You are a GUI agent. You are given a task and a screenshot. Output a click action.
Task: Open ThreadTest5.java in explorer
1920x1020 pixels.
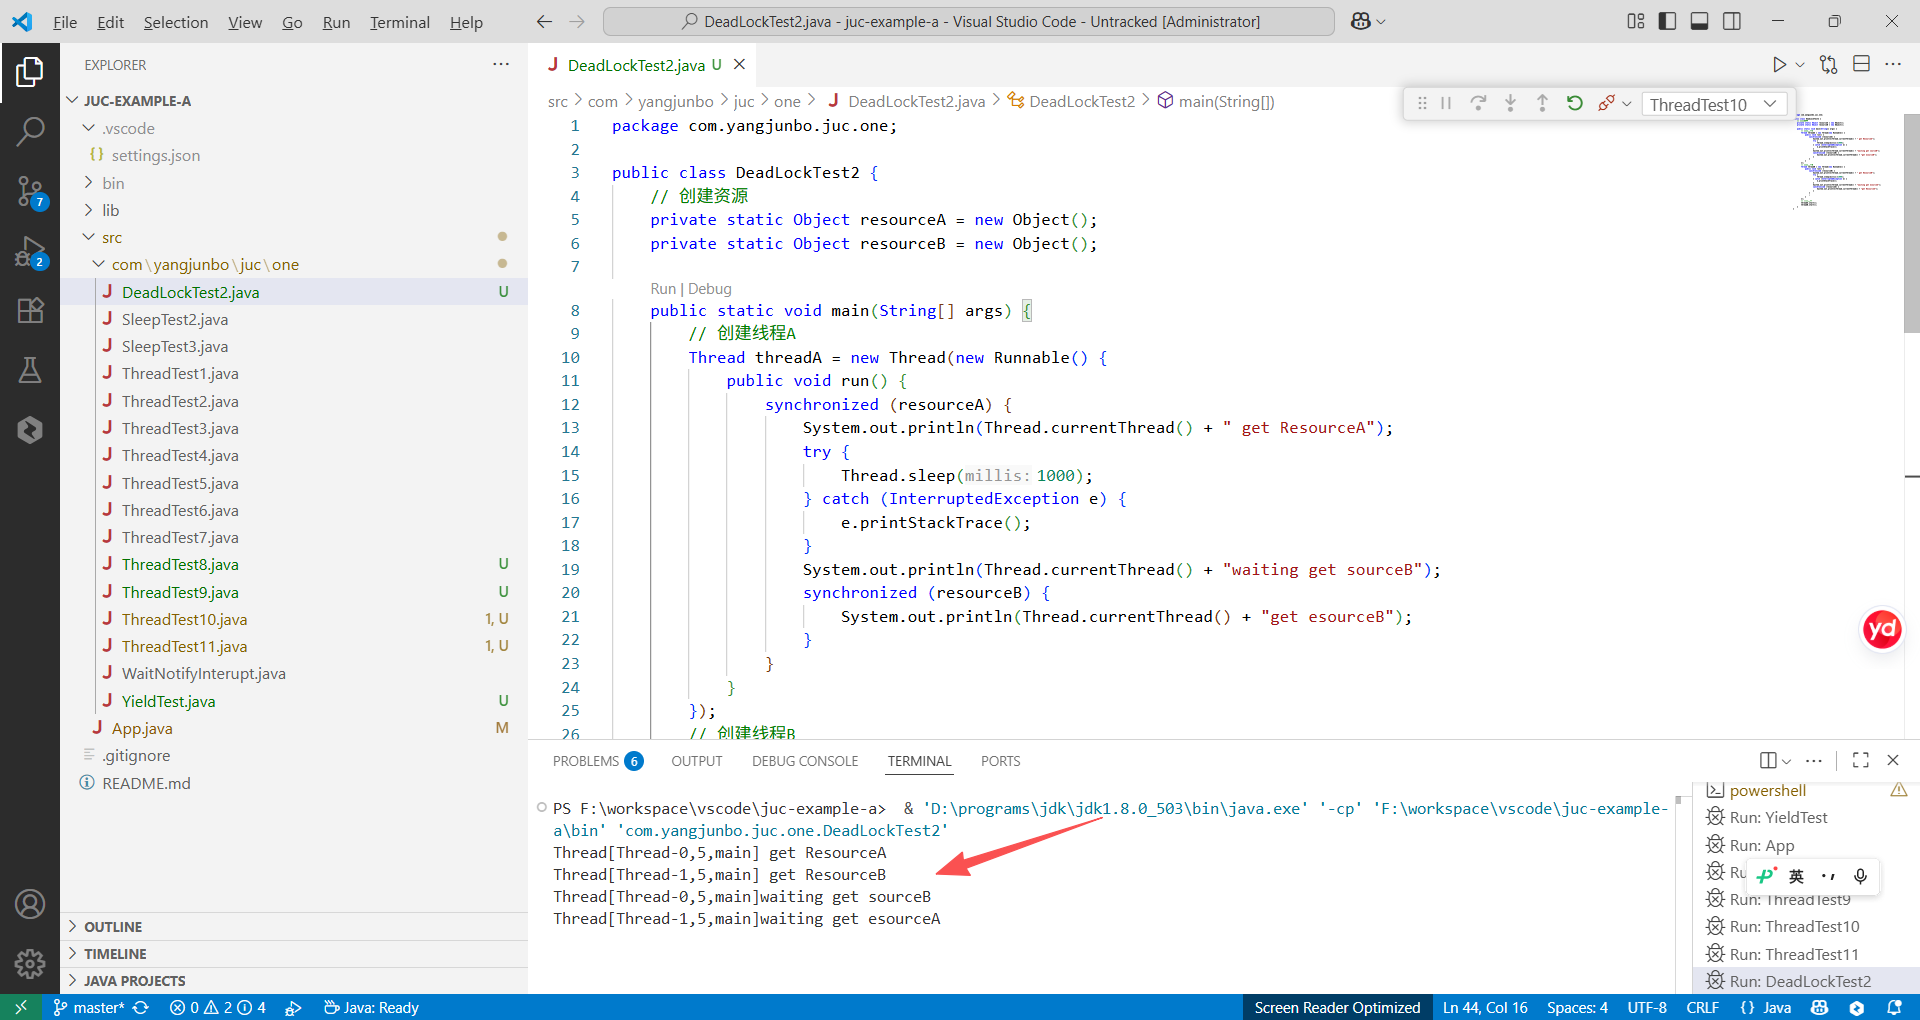coord(180,483)
